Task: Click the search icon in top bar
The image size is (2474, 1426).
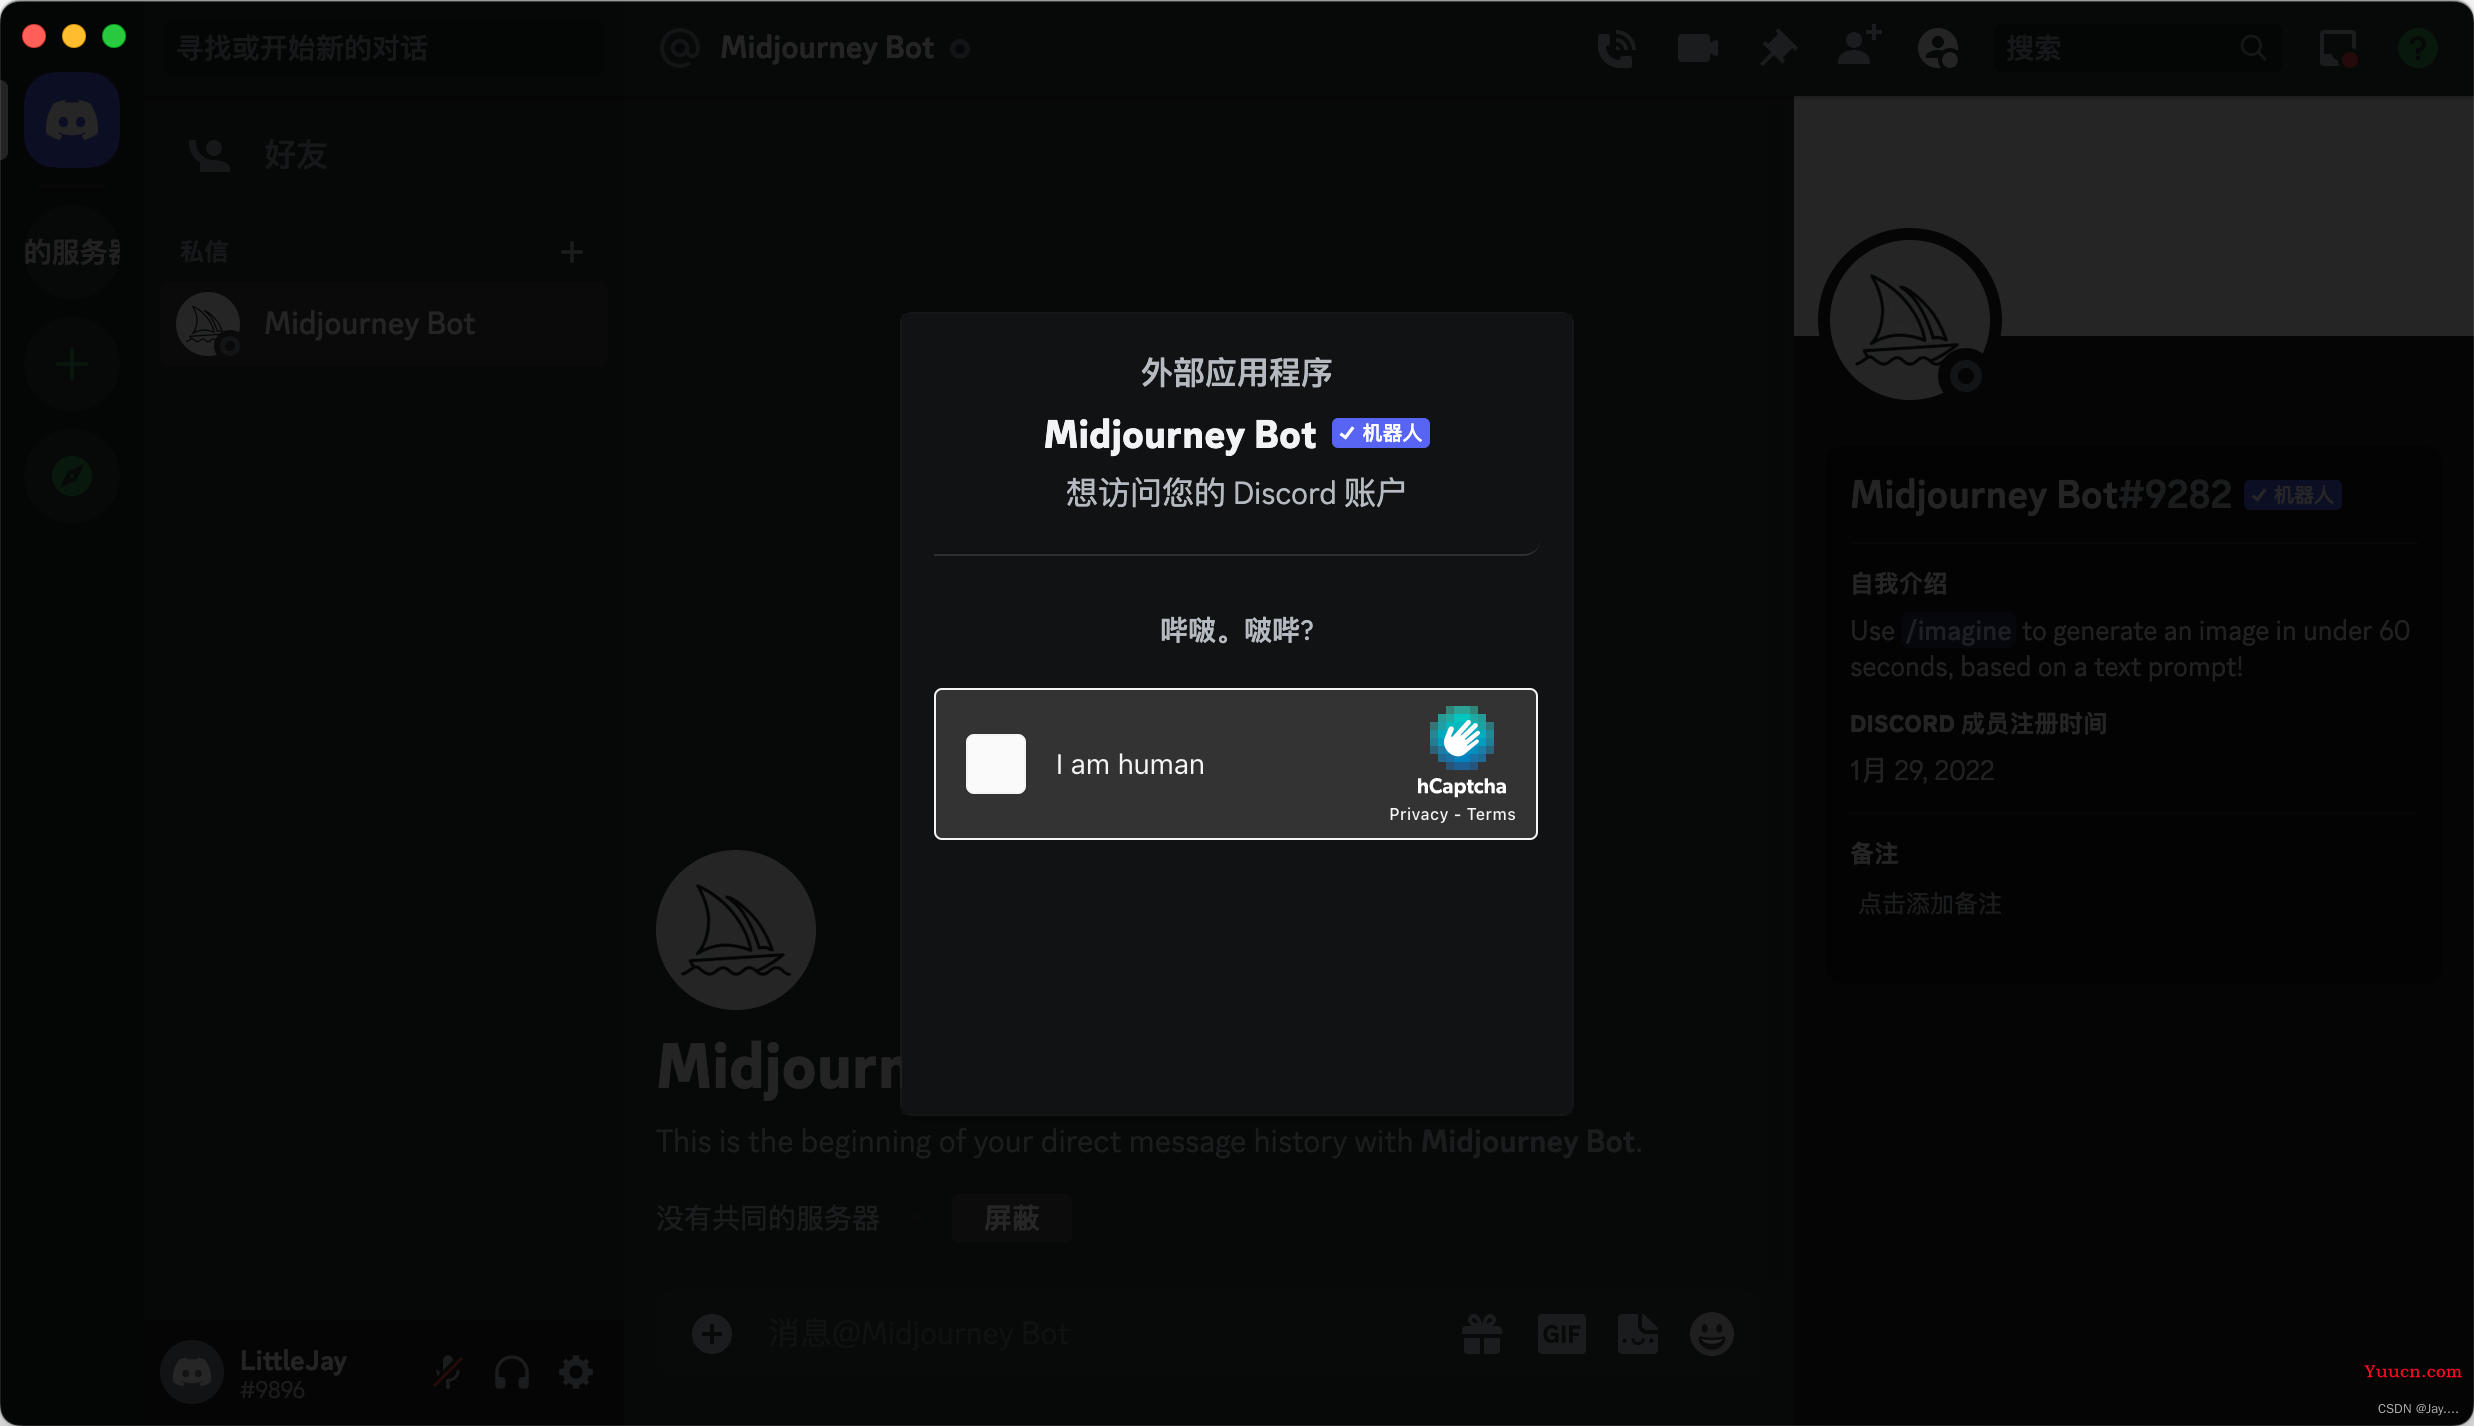Action: click(2255, 46)
